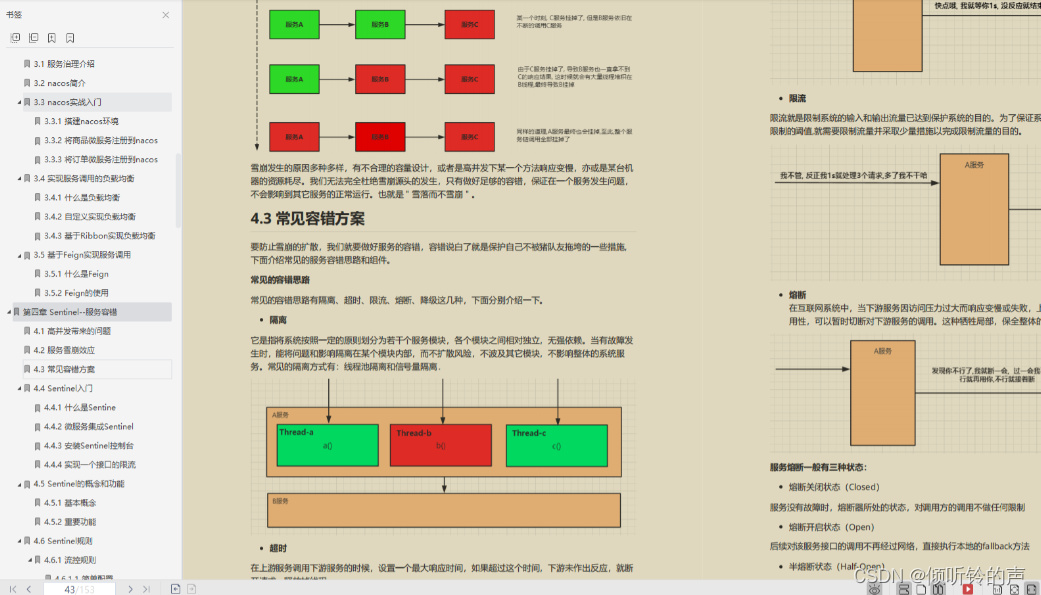The image size is (1041, 595).
Task: Open bookmark 3.5.1 什么是Feign
Action: coord(76,274)
